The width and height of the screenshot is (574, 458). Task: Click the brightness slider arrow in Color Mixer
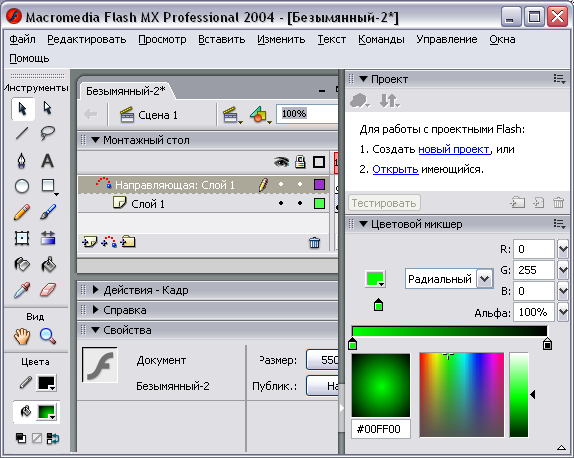pos(533,394)
